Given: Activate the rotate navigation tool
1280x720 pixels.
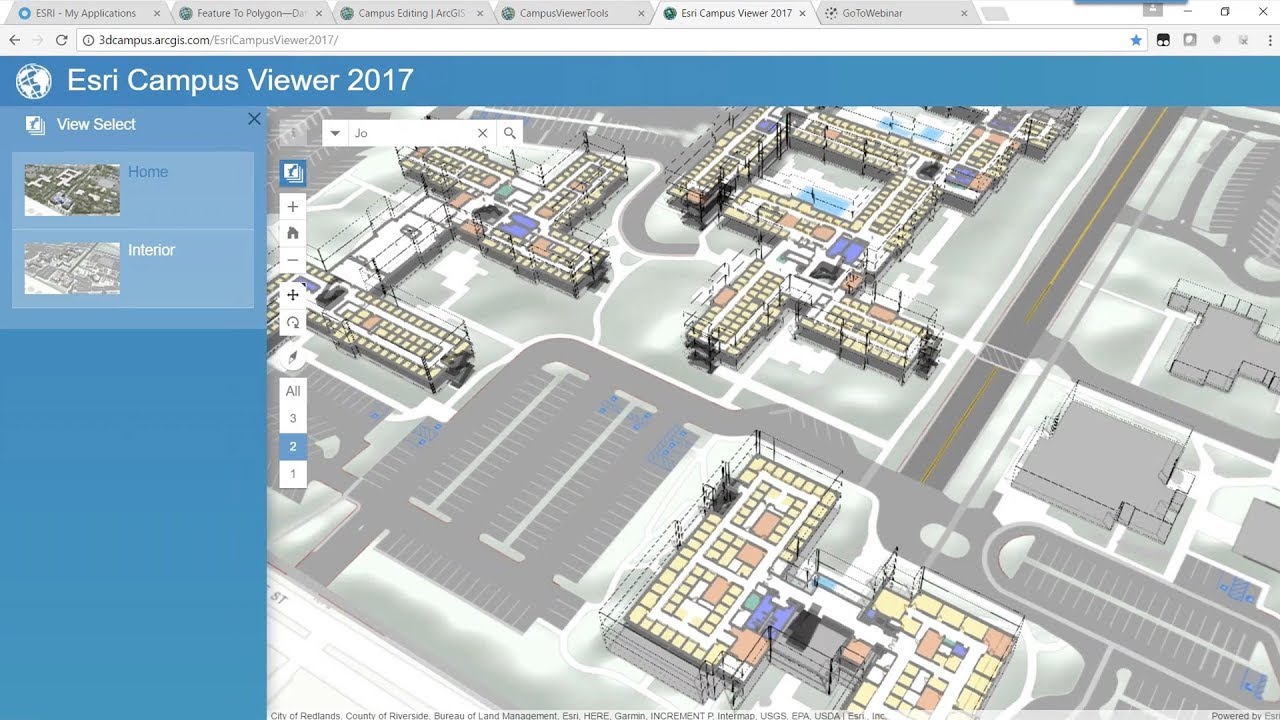Looking at the screenshot, I should (x=292, y=322).
